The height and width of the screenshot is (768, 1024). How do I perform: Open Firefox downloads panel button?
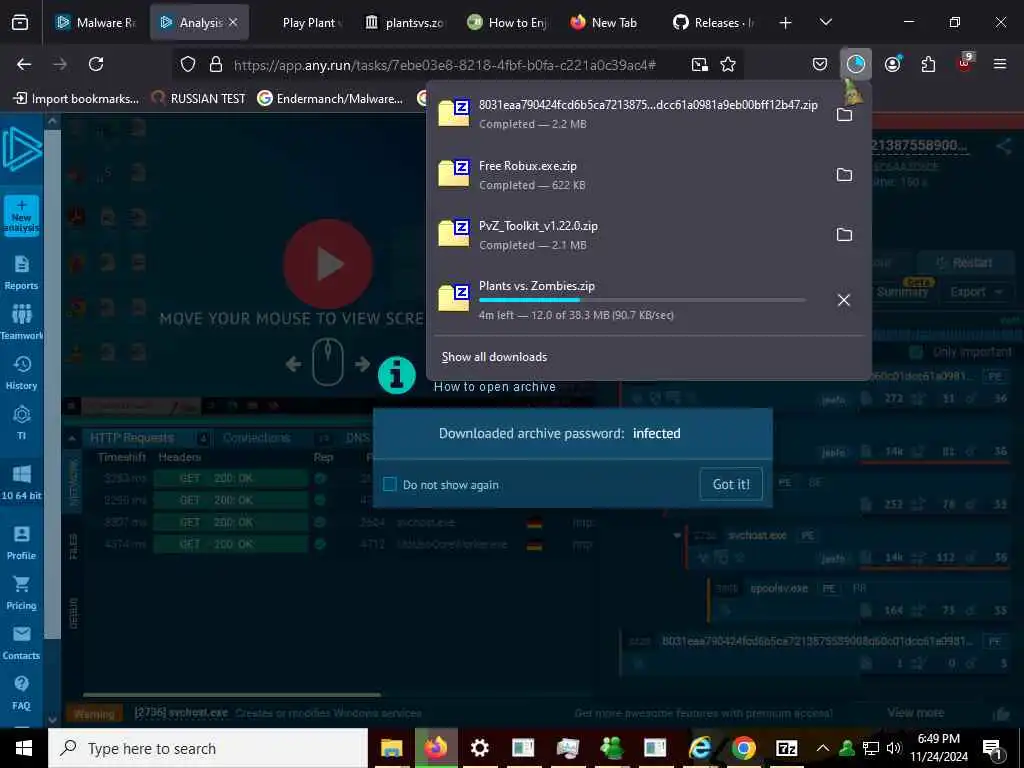click(855, 64)
